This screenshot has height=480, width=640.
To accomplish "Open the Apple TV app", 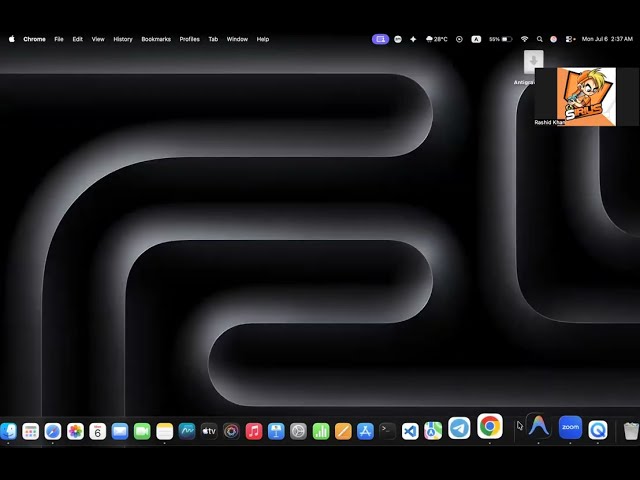I will [x=209, y=431].
